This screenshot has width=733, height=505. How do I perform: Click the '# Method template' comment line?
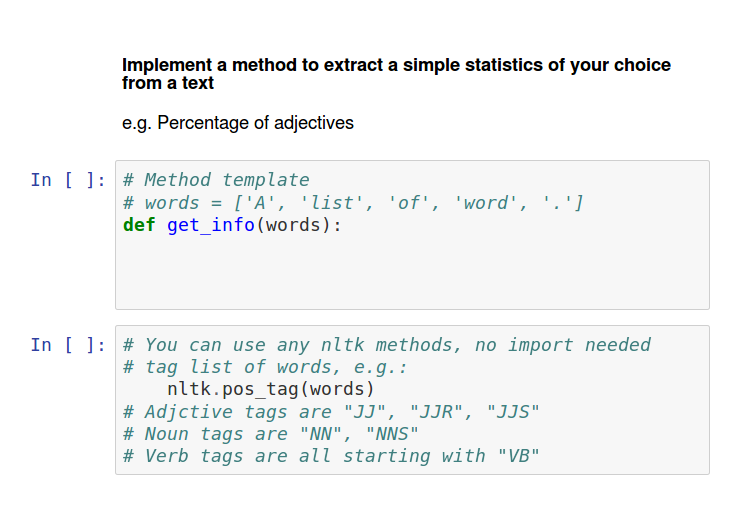point(216,180)
